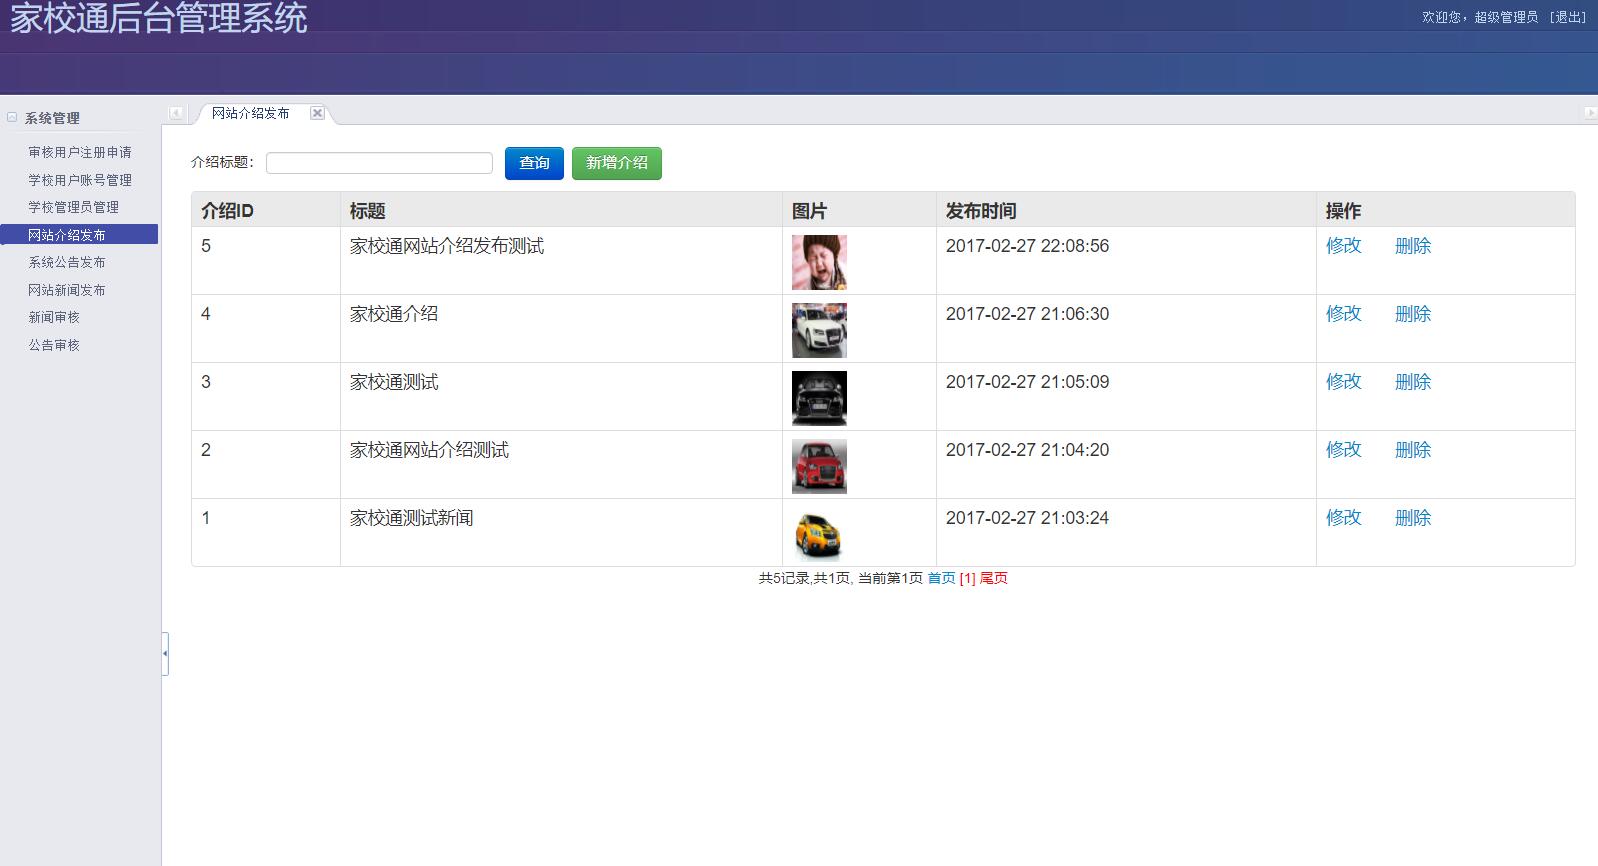Go to 首页 in pagination
The width and height of the screenshot is (1598, 866).
[x=942, y=578]
